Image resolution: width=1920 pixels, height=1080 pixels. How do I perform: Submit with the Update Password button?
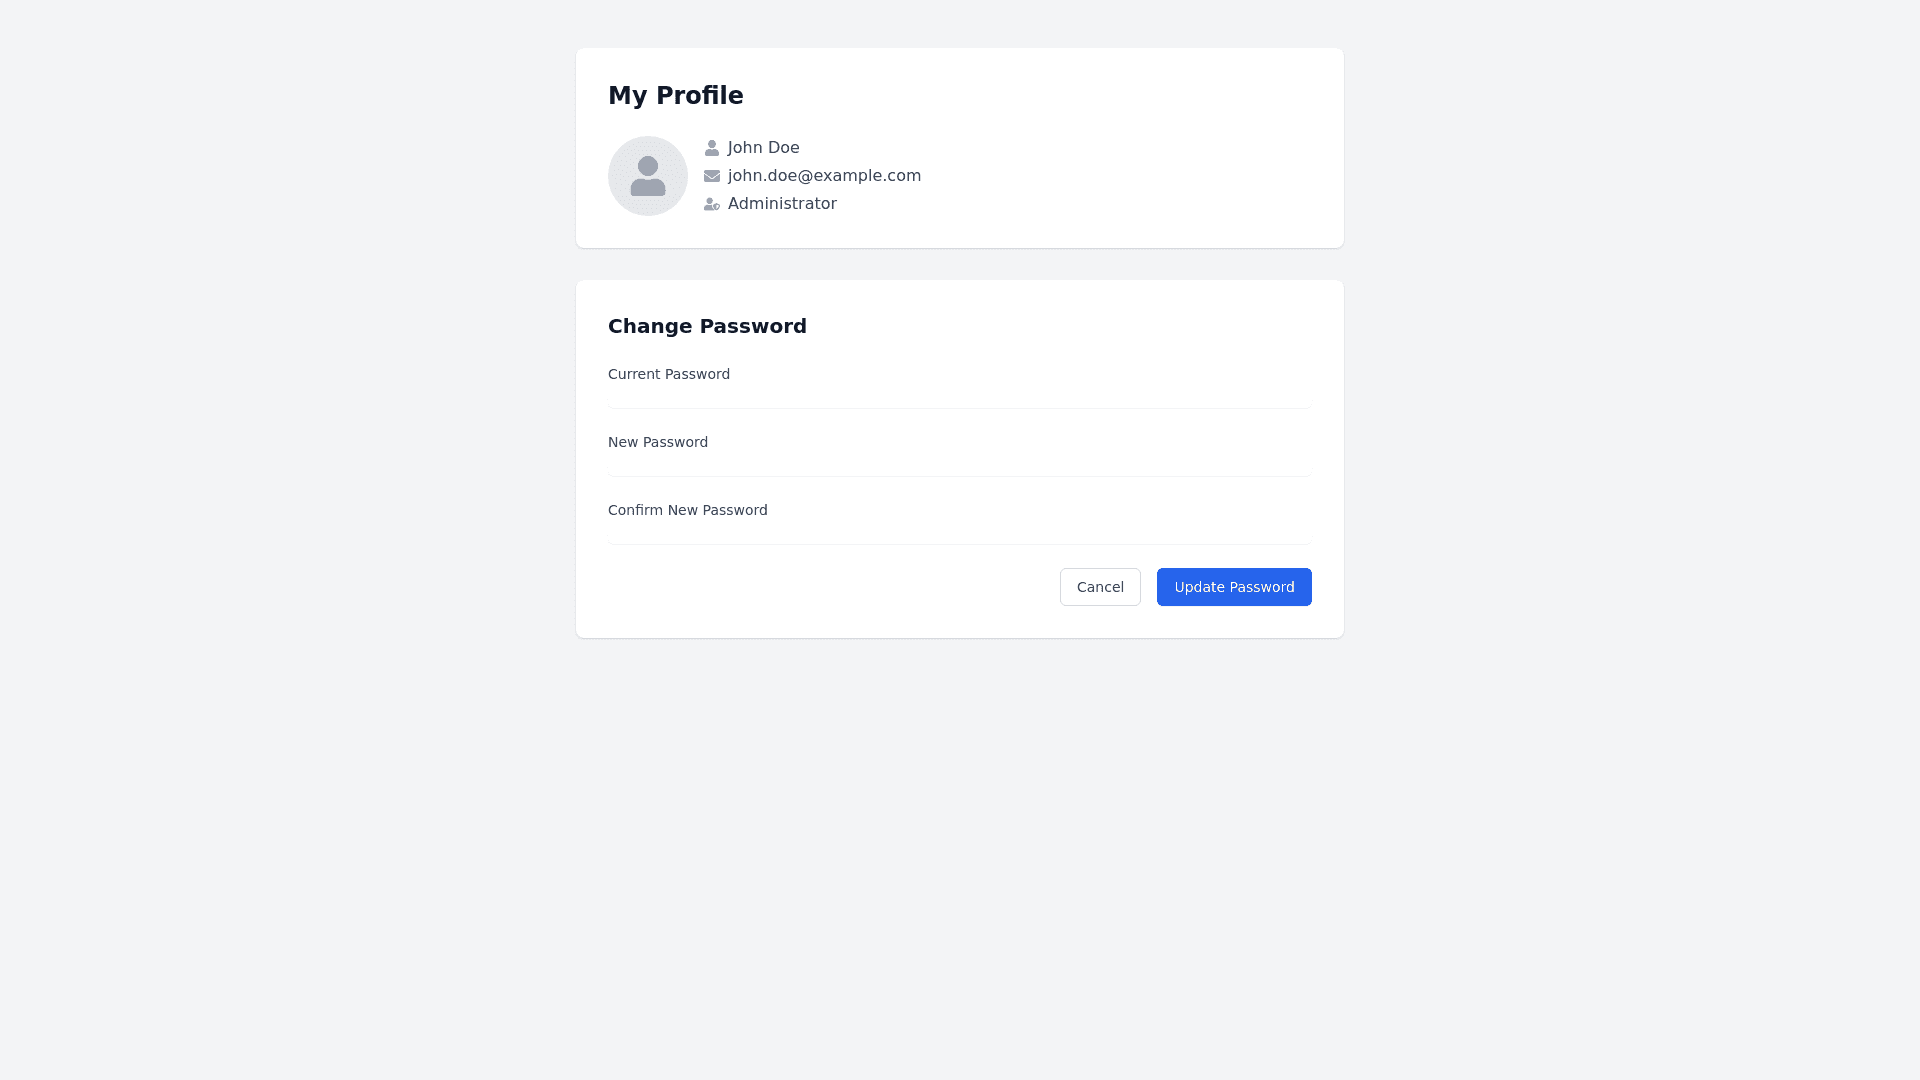point(1234,587)
